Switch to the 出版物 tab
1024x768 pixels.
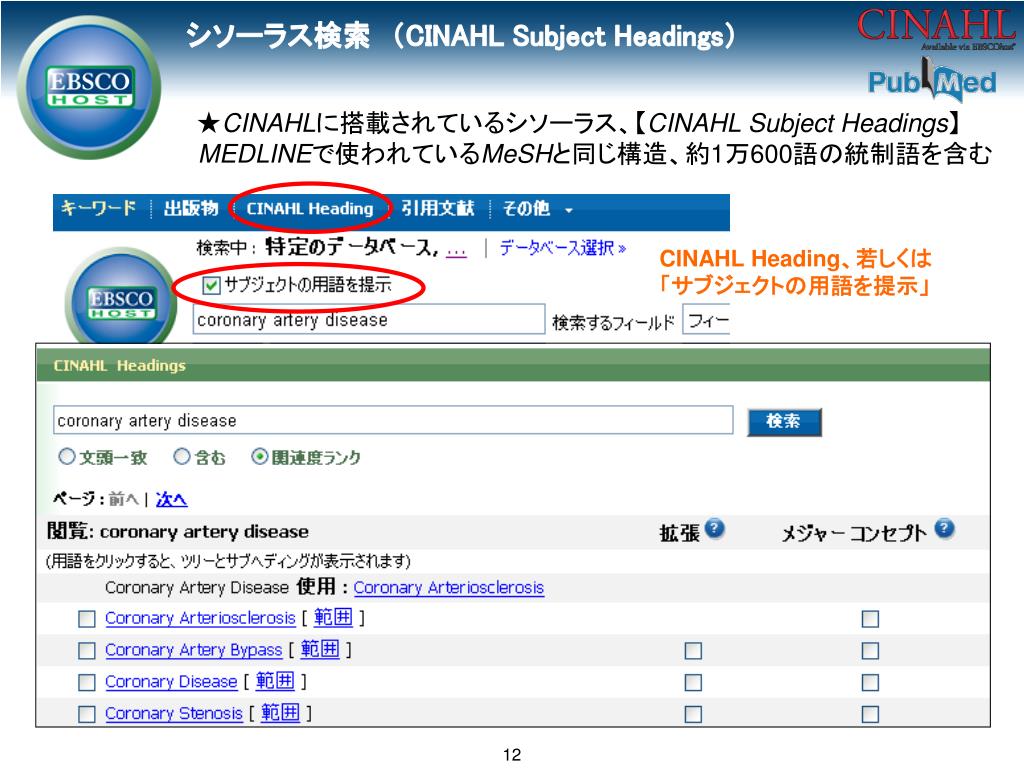(x=191, y=208)
